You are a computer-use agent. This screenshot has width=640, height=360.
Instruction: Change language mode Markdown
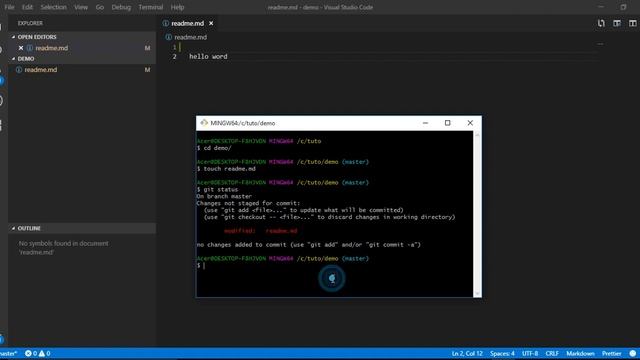coord(580,353)
